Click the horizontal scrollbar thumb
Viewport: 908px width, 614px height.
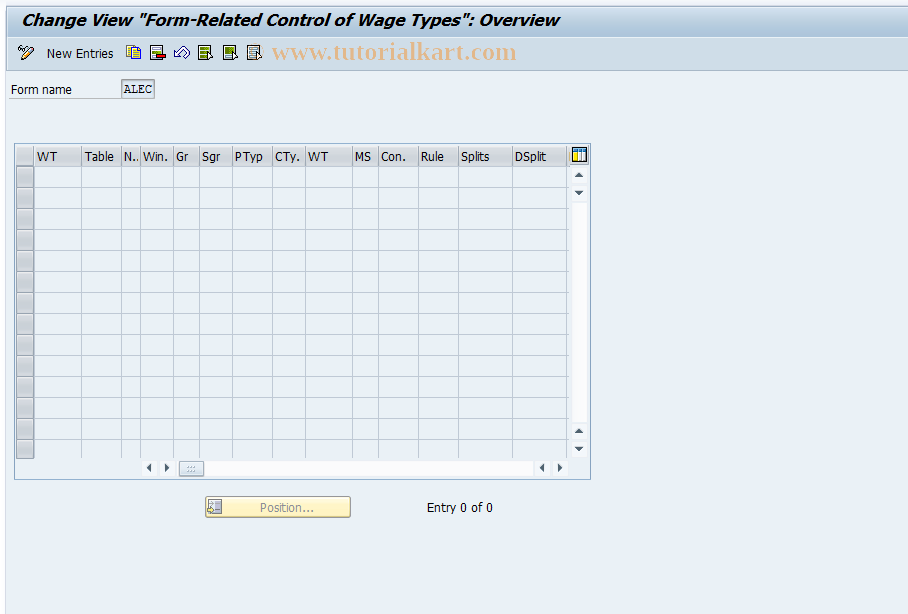(191, 469)
